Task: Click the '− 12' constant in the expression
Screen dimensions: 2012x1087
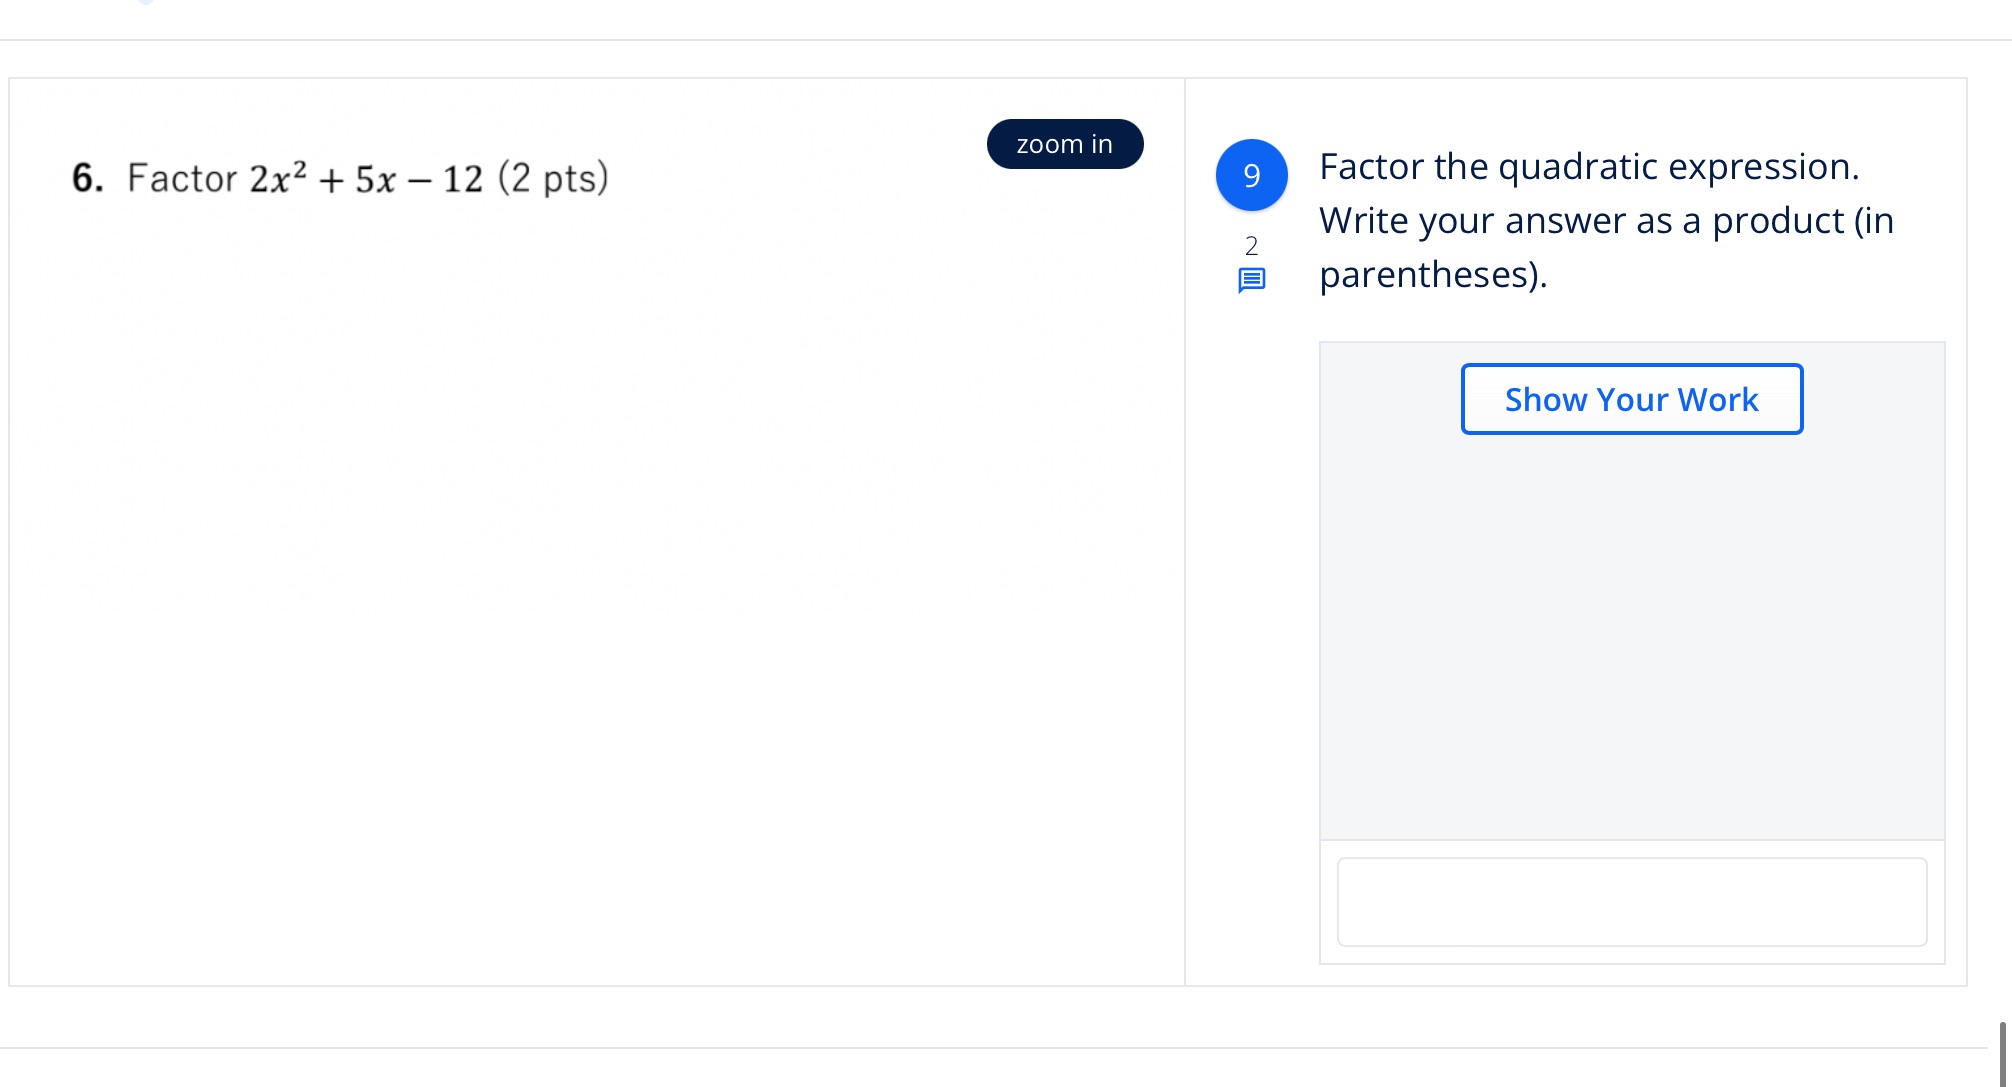Action: click(446, 179)
